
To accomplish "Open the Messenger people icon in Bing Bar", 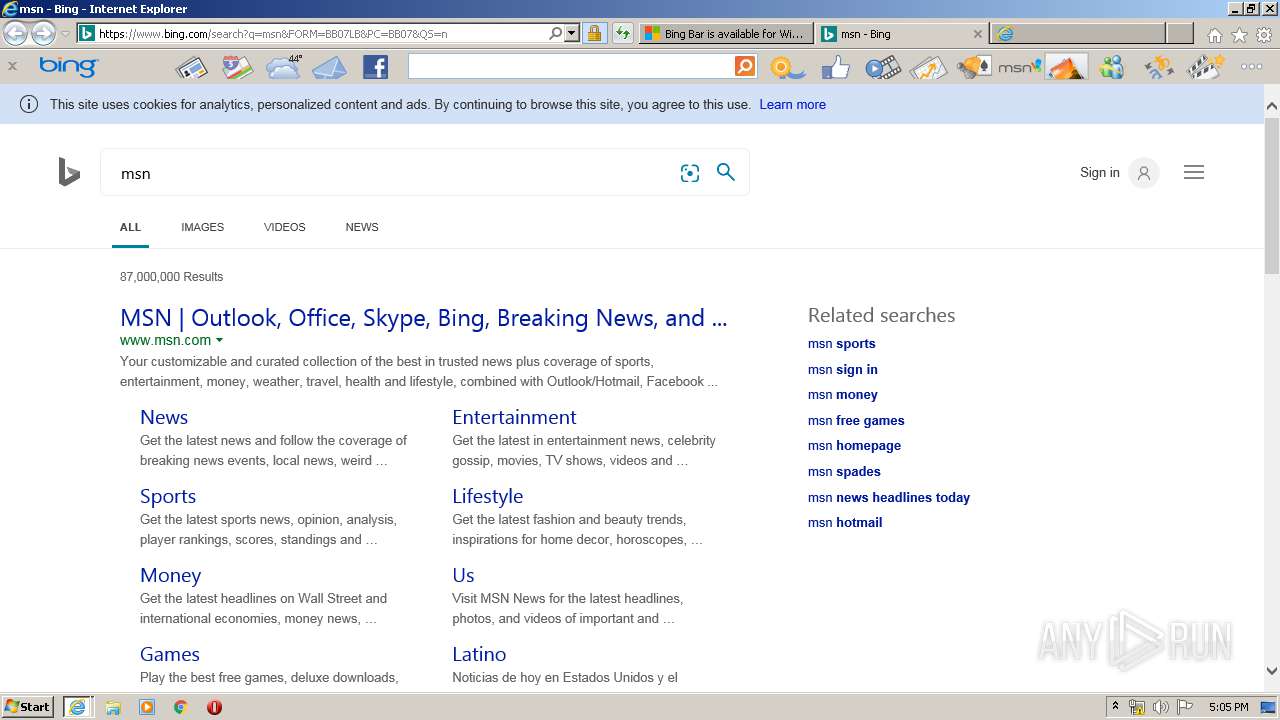I will click(1112, 68).
